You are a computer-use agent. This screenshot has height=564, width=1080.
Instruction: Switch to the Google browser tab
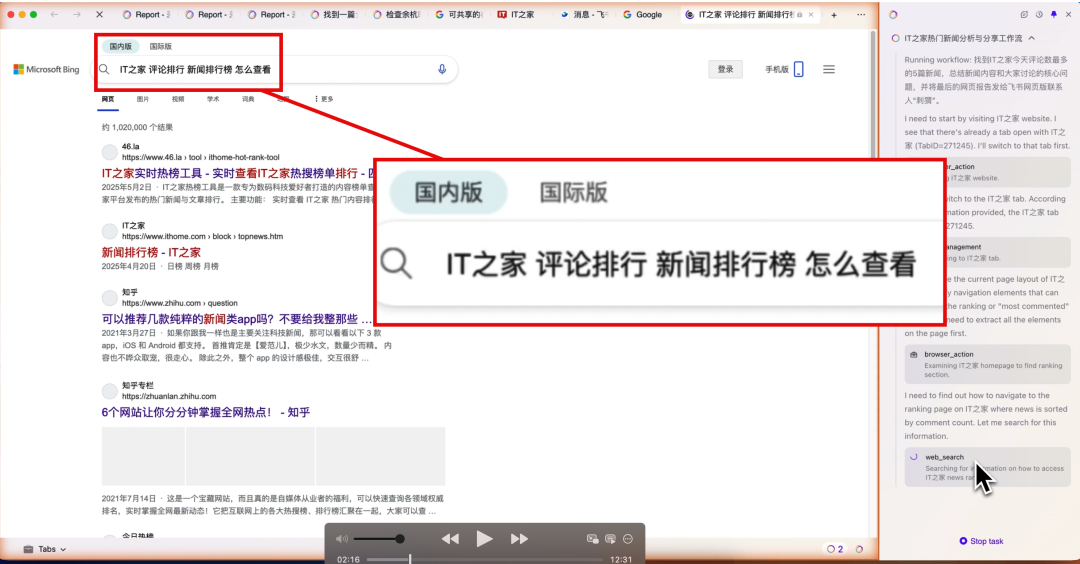click(x=642, y=14)
